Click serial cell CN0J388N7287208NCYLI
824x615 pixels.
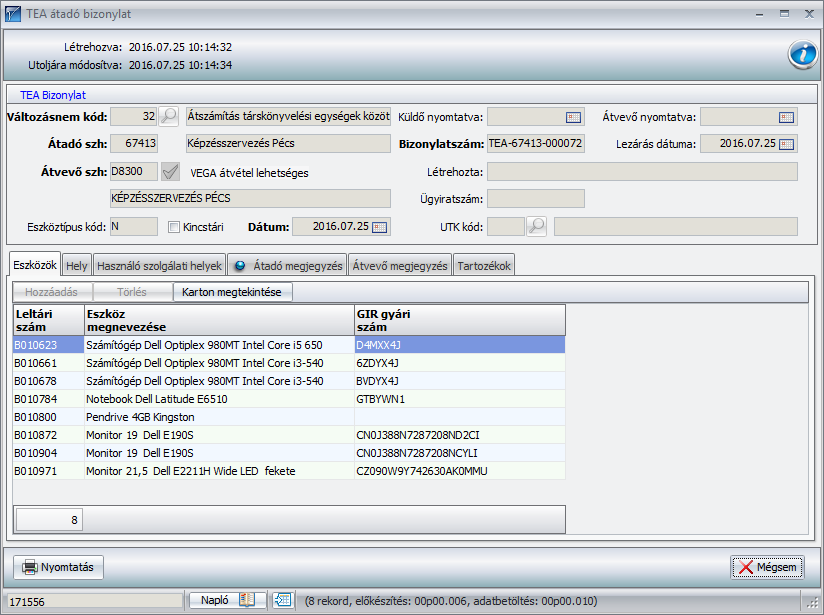460,453
